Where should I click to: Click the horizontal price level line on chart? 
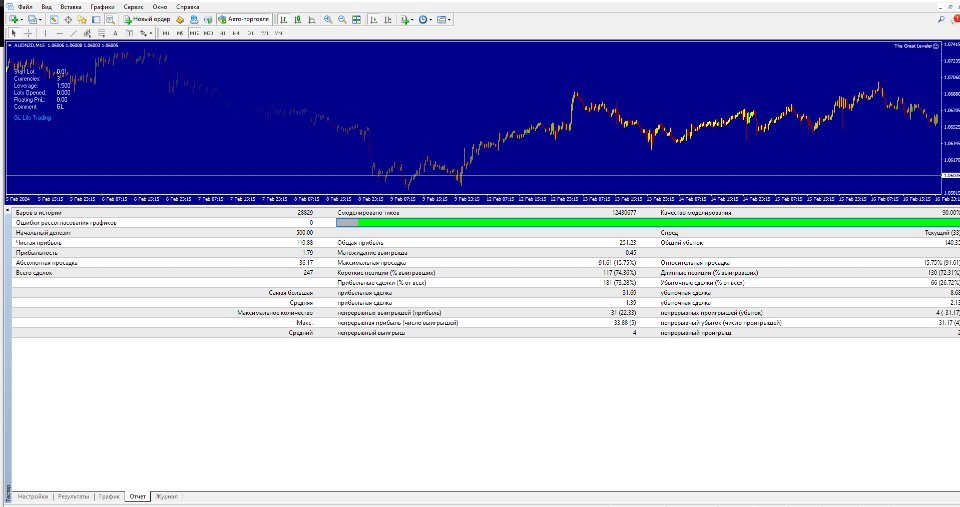(473, 176)
